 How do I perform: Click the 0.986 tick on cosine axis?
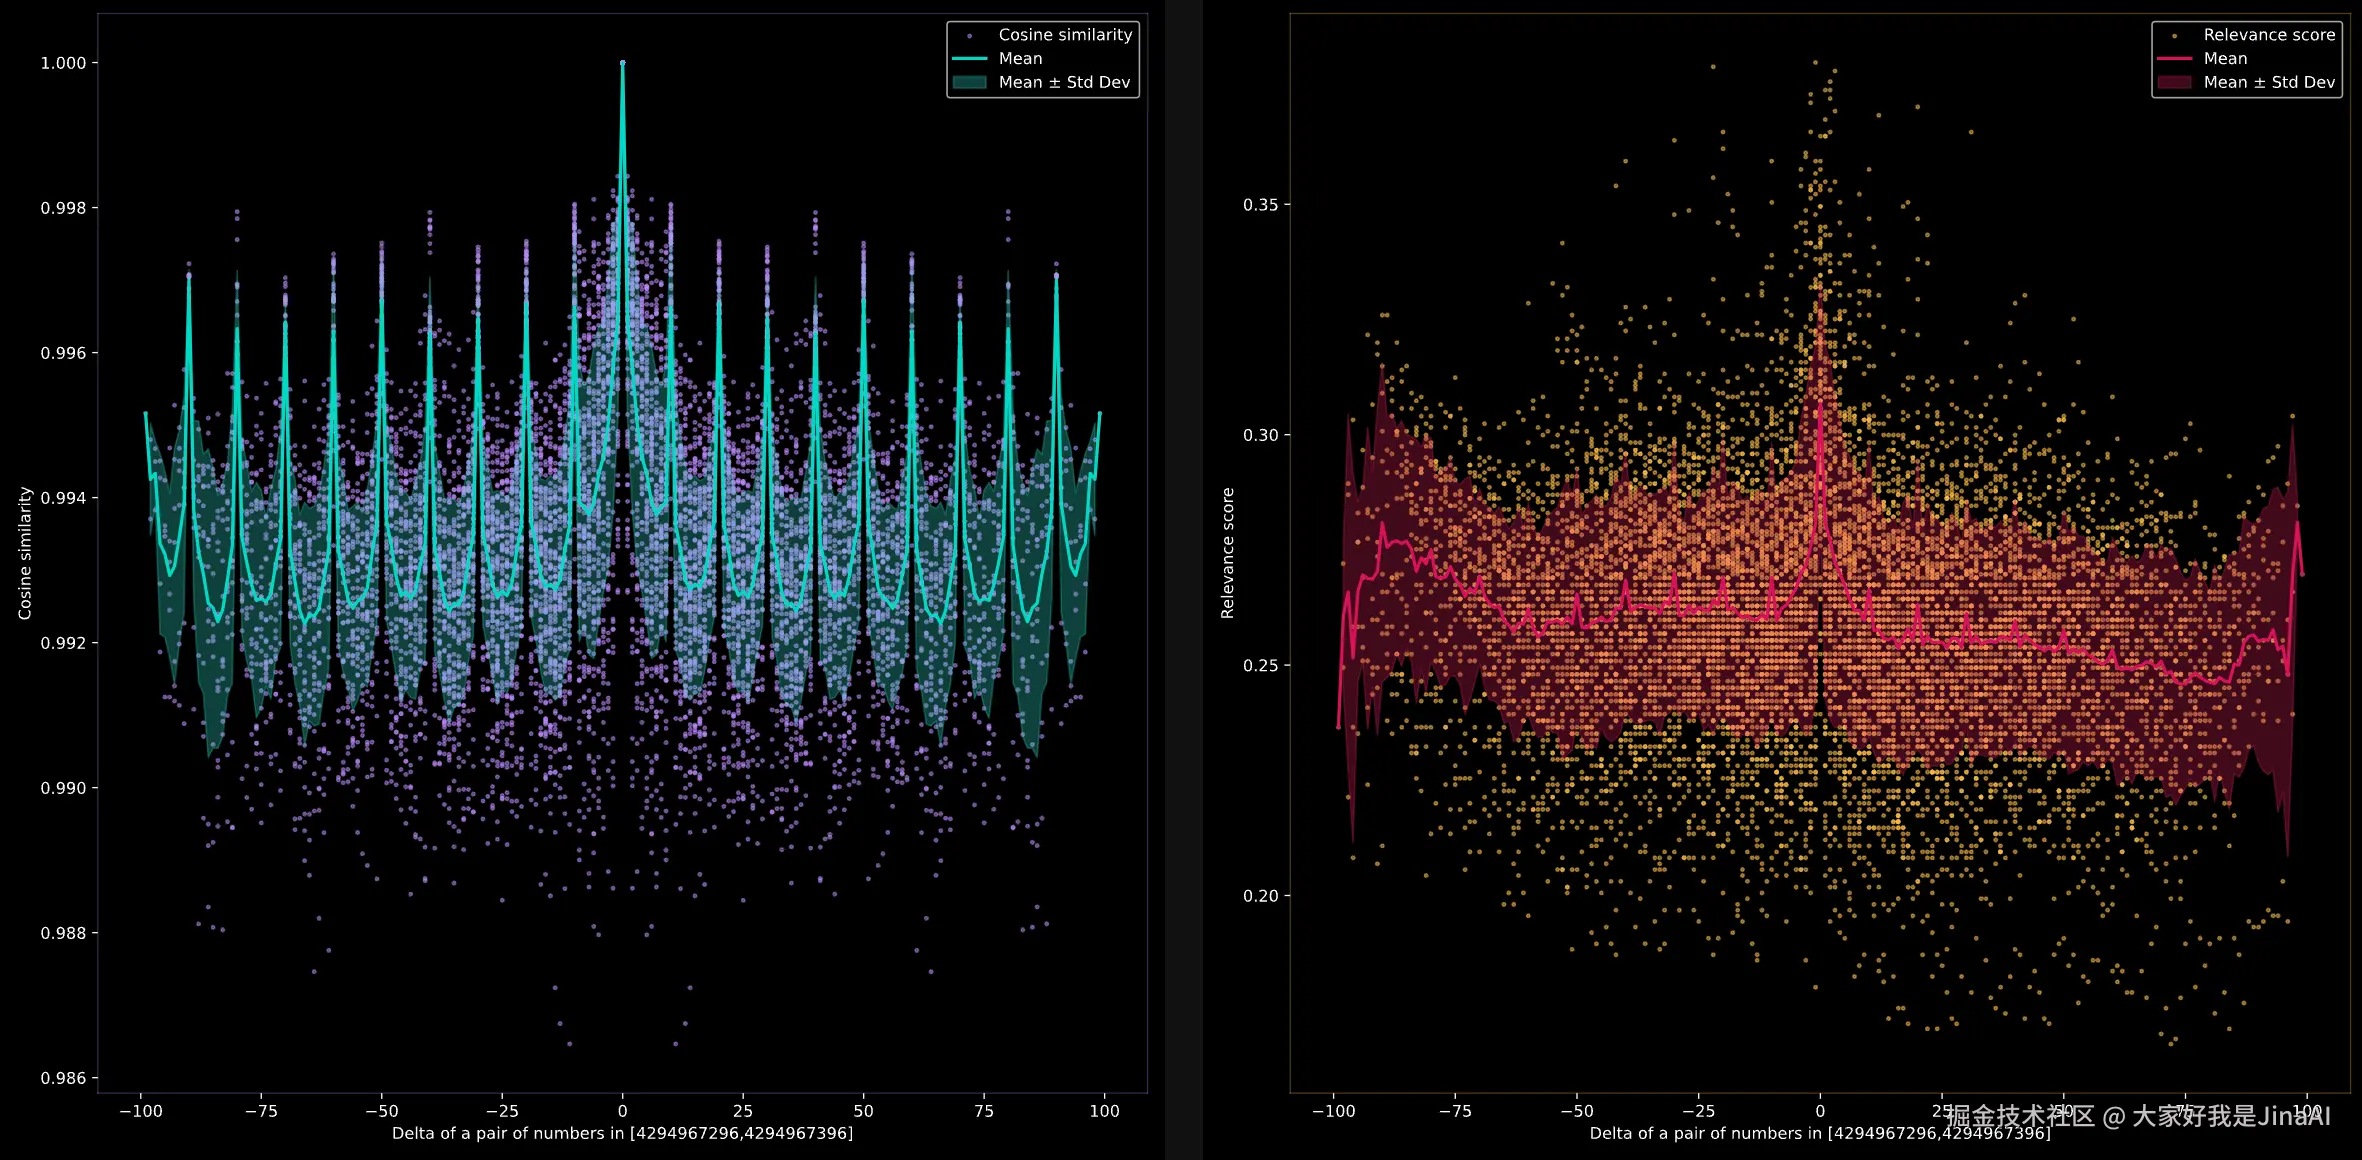point(63,1078)
